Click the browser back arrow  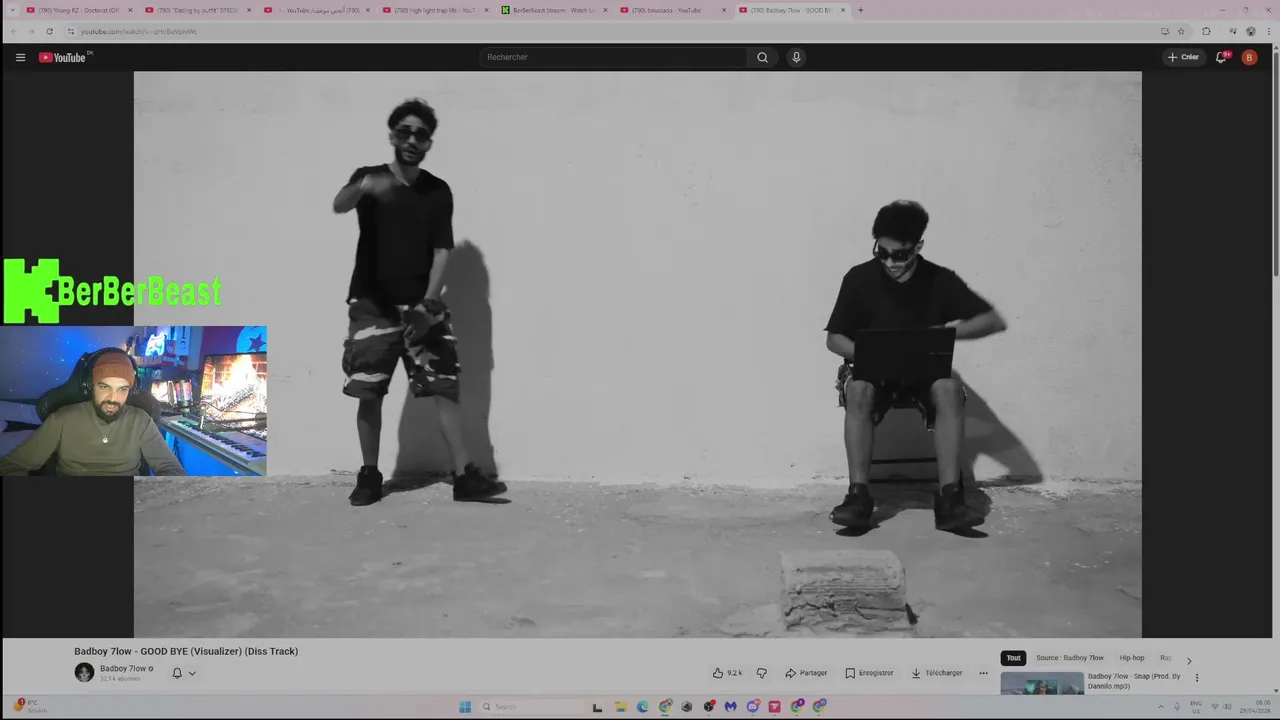[x=13, y=31]
